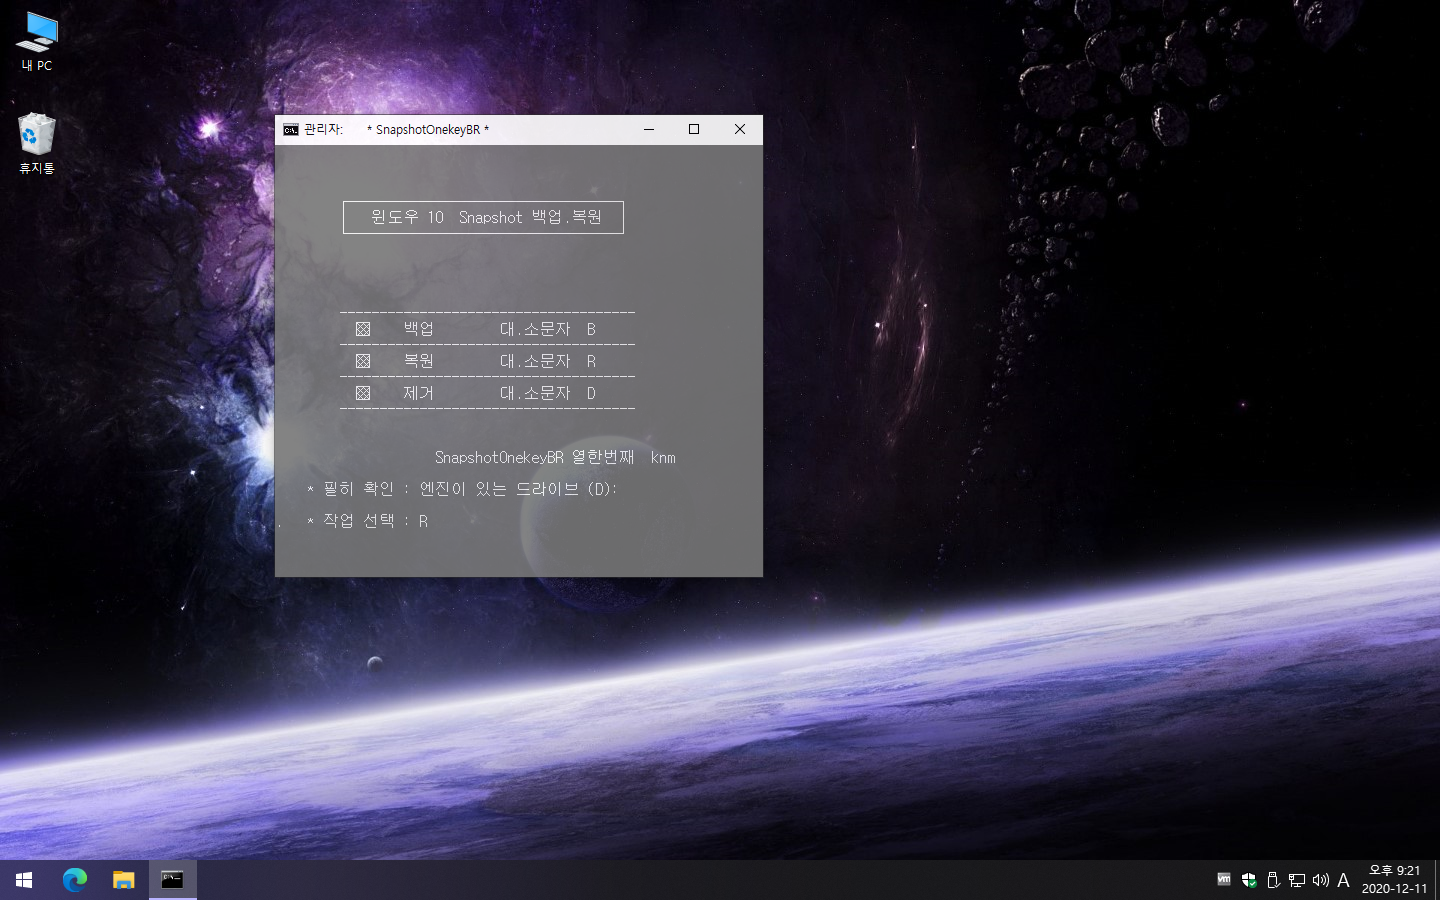1440x900 pixels.
Task: Open the Windows Start menu
Action: (24, 880)
